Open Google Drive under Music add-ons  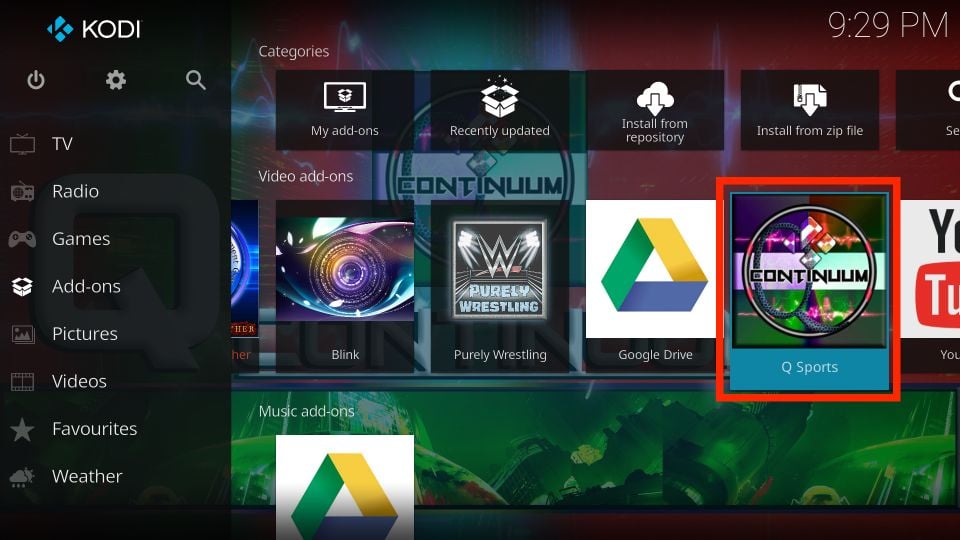[x=345, y=487]
